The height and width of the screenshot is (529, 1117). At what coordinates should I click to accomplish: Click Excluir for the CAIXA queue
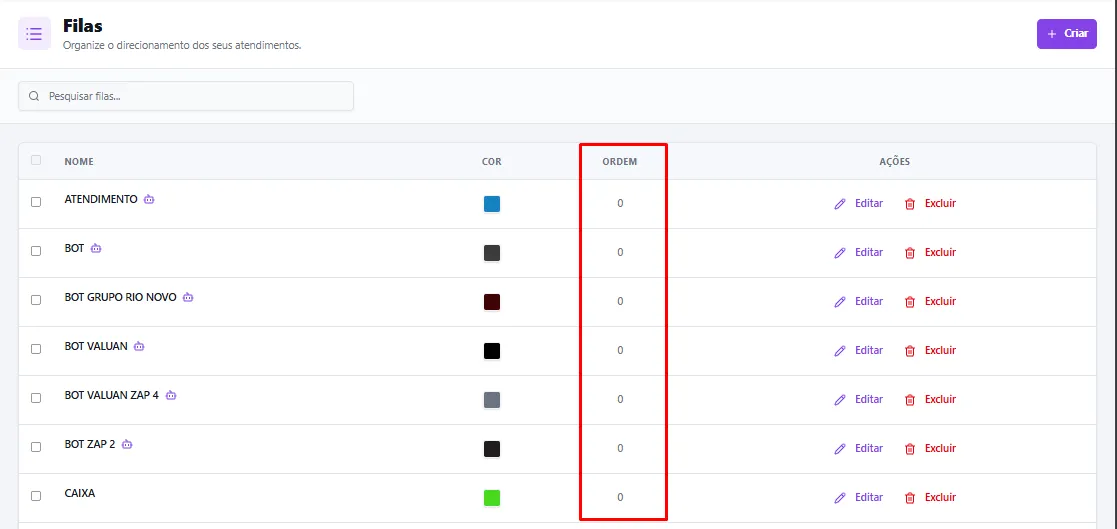(x=940, y=498)
